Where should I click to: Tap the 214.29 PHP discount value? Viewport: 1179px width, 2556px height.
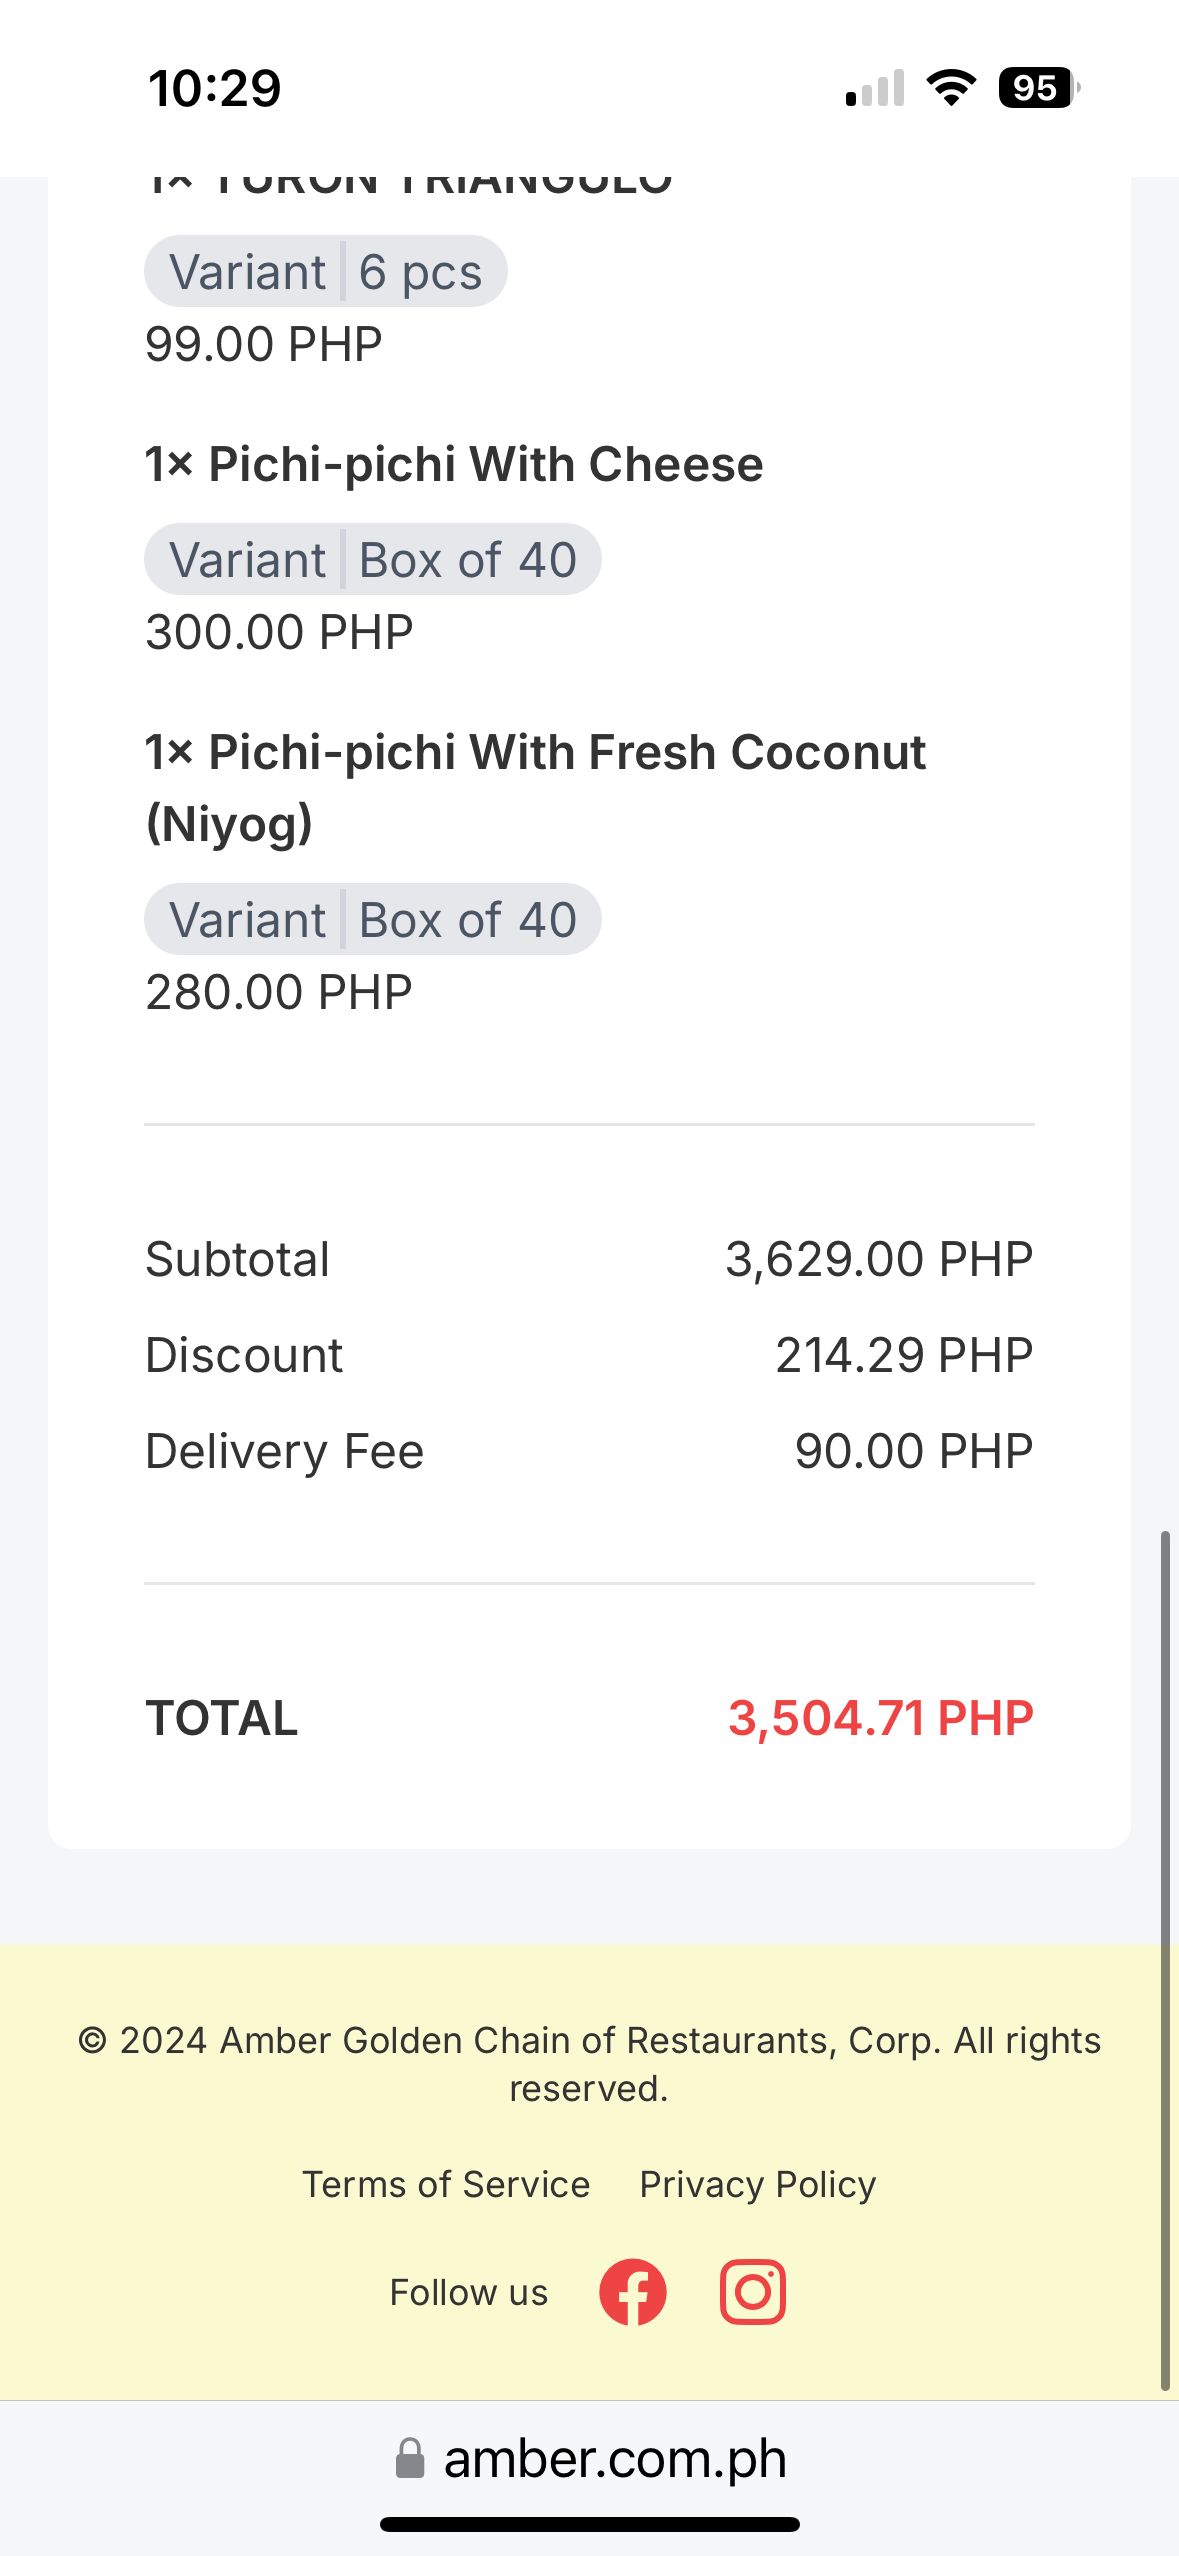[x=903, y=1355]
